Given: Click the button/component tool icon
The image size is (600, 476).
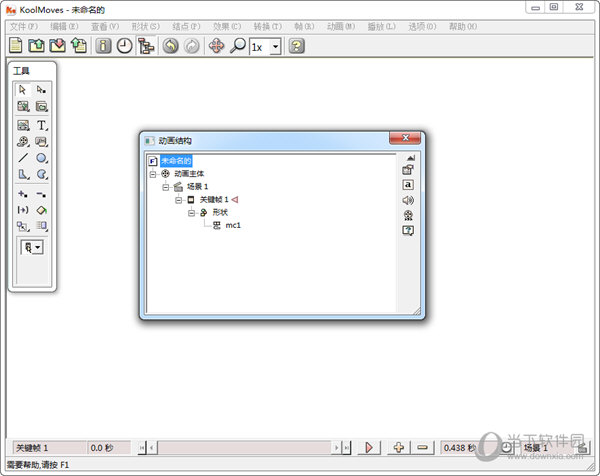Looking at the screenshot, I should tap(41, 142).
